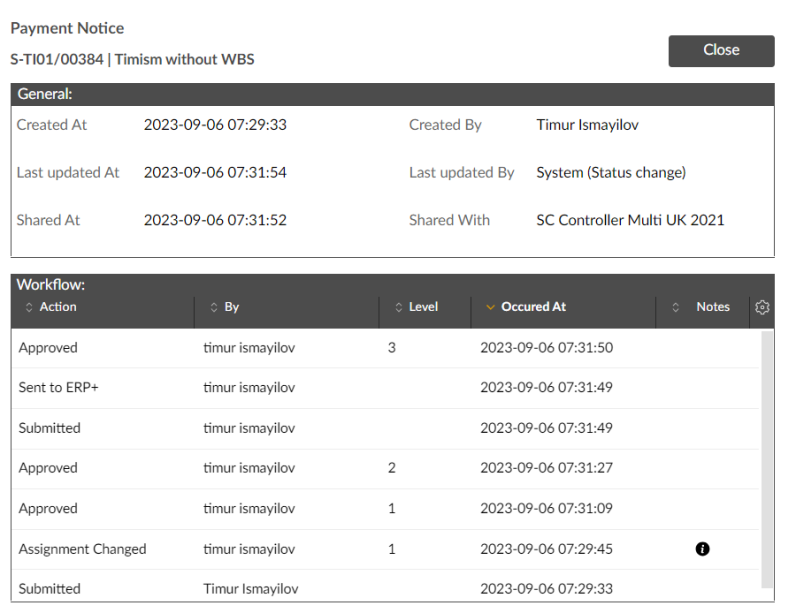The height and width of the screenshot is (613, 796).
Task: Sort workflow by Level column header
Action: pos(423,306)
